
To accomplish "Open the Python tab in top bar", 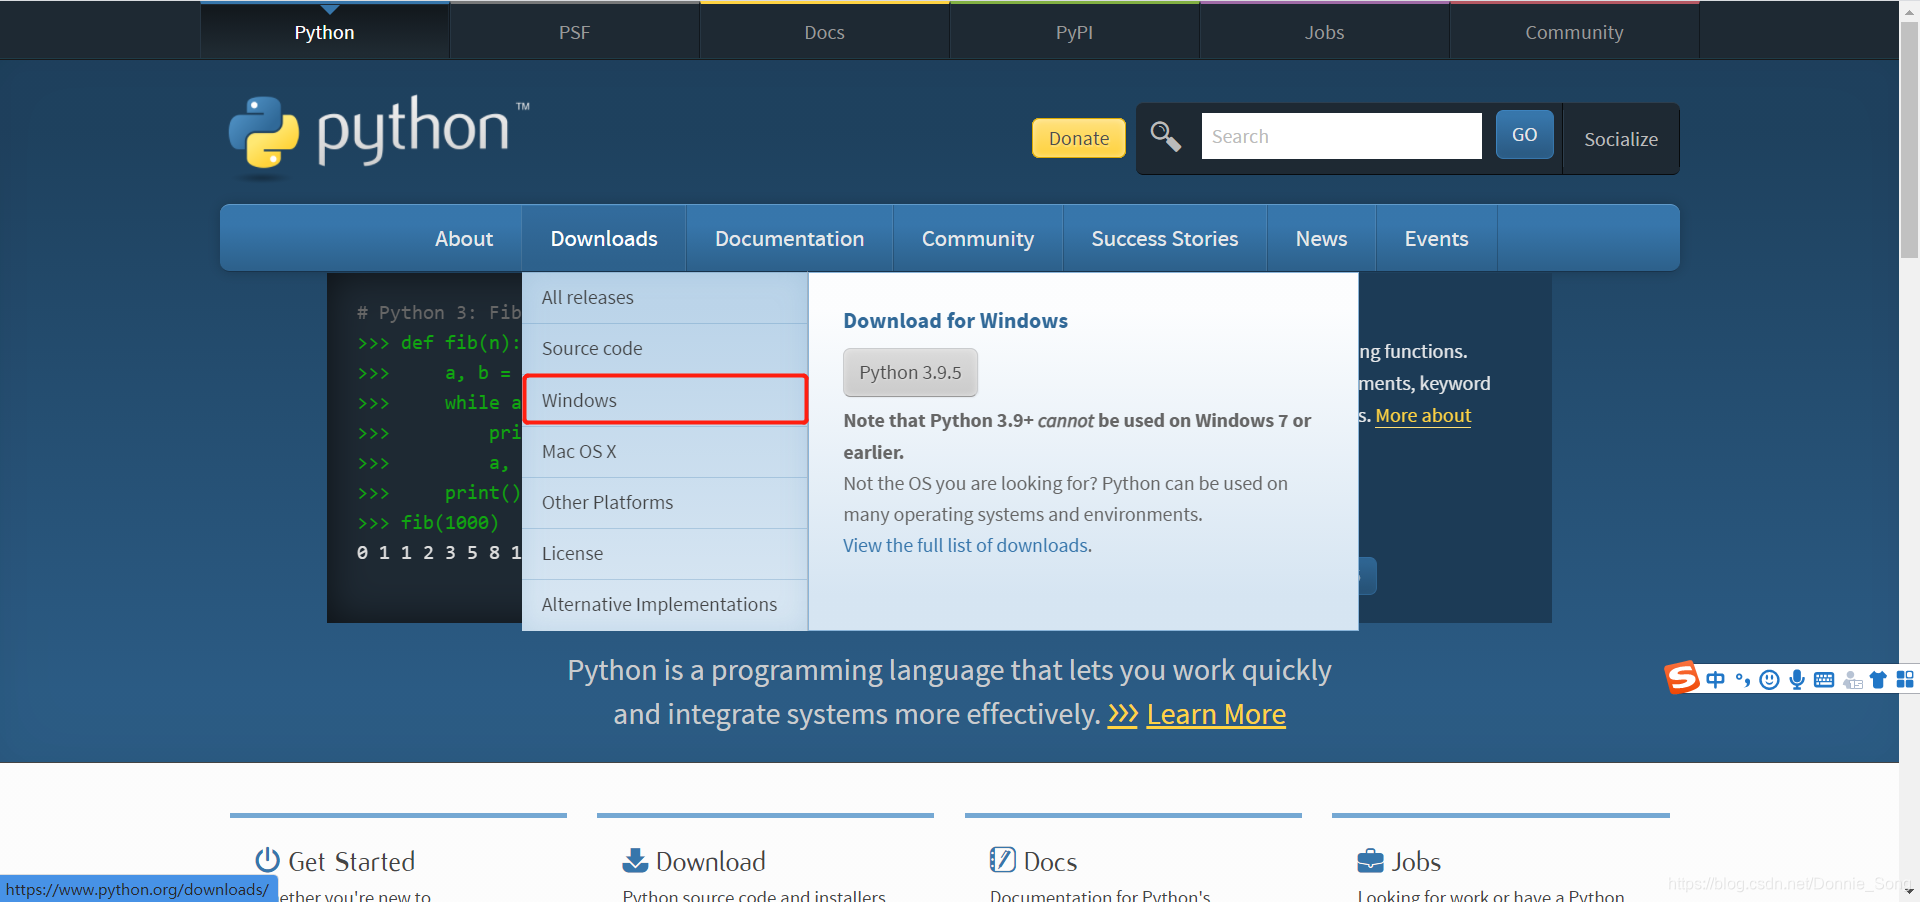I will click(325, 32).
